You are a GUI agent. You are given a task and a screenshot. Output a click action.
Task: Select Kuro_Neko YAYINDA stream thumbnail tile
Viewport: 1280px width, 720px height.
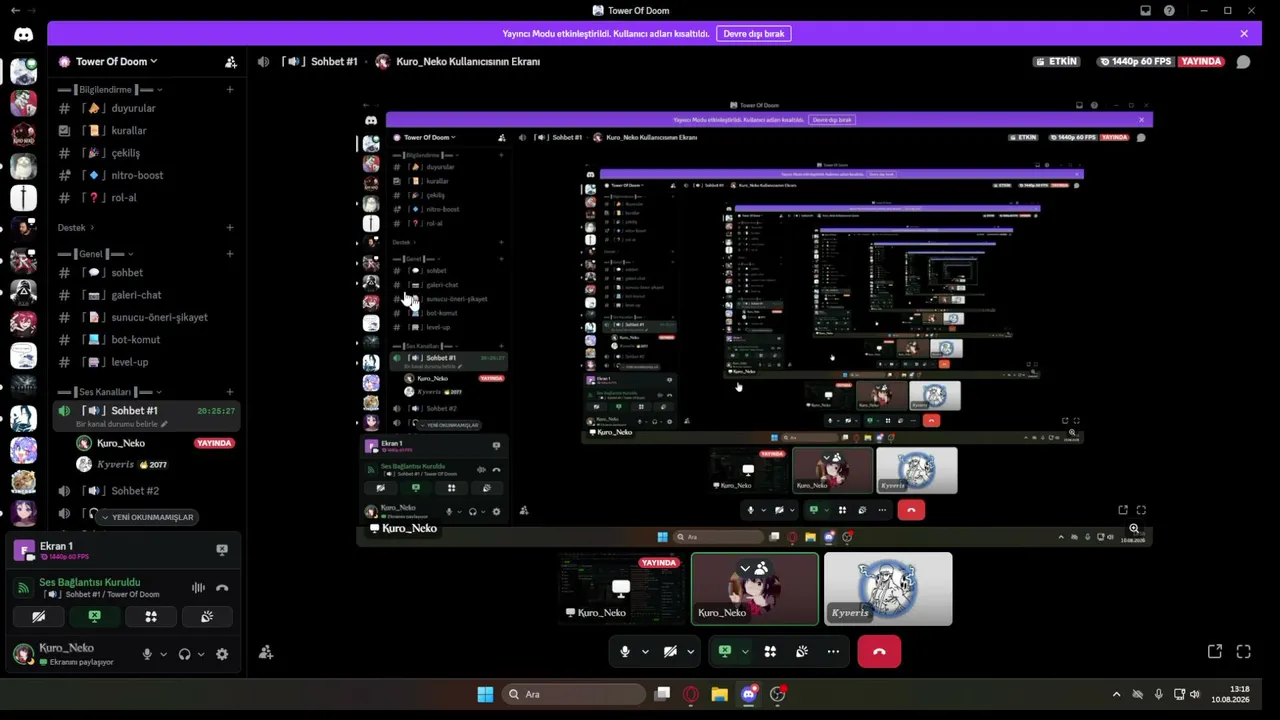(x=623, y=589)
